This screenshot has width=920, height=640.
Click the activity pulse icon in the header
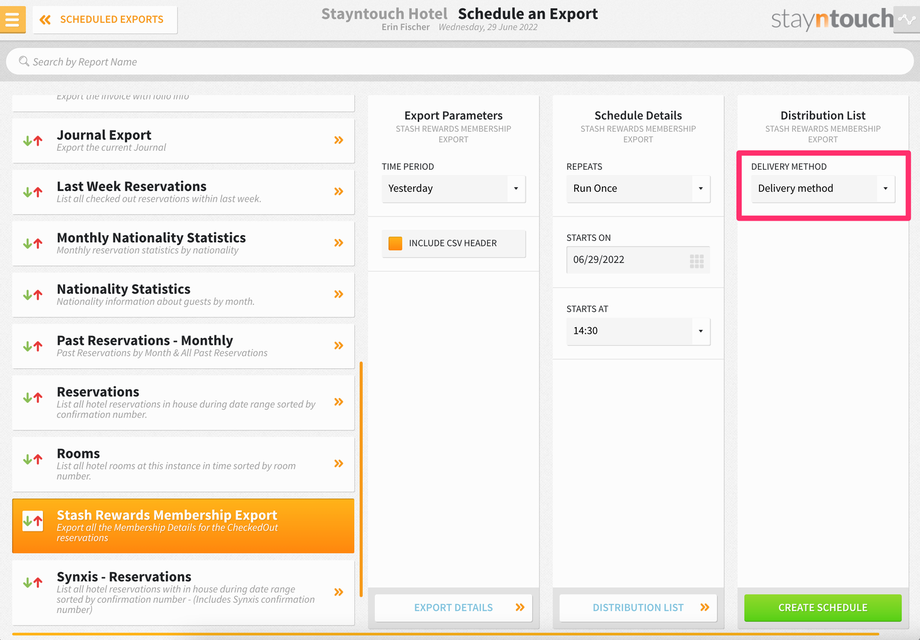coord(907,19)
